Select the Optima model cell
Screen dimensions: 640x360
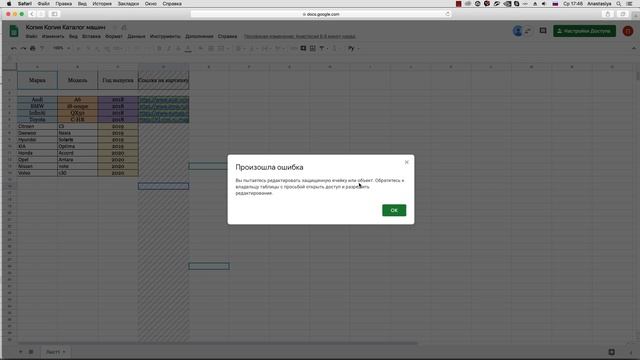point(78,146)
